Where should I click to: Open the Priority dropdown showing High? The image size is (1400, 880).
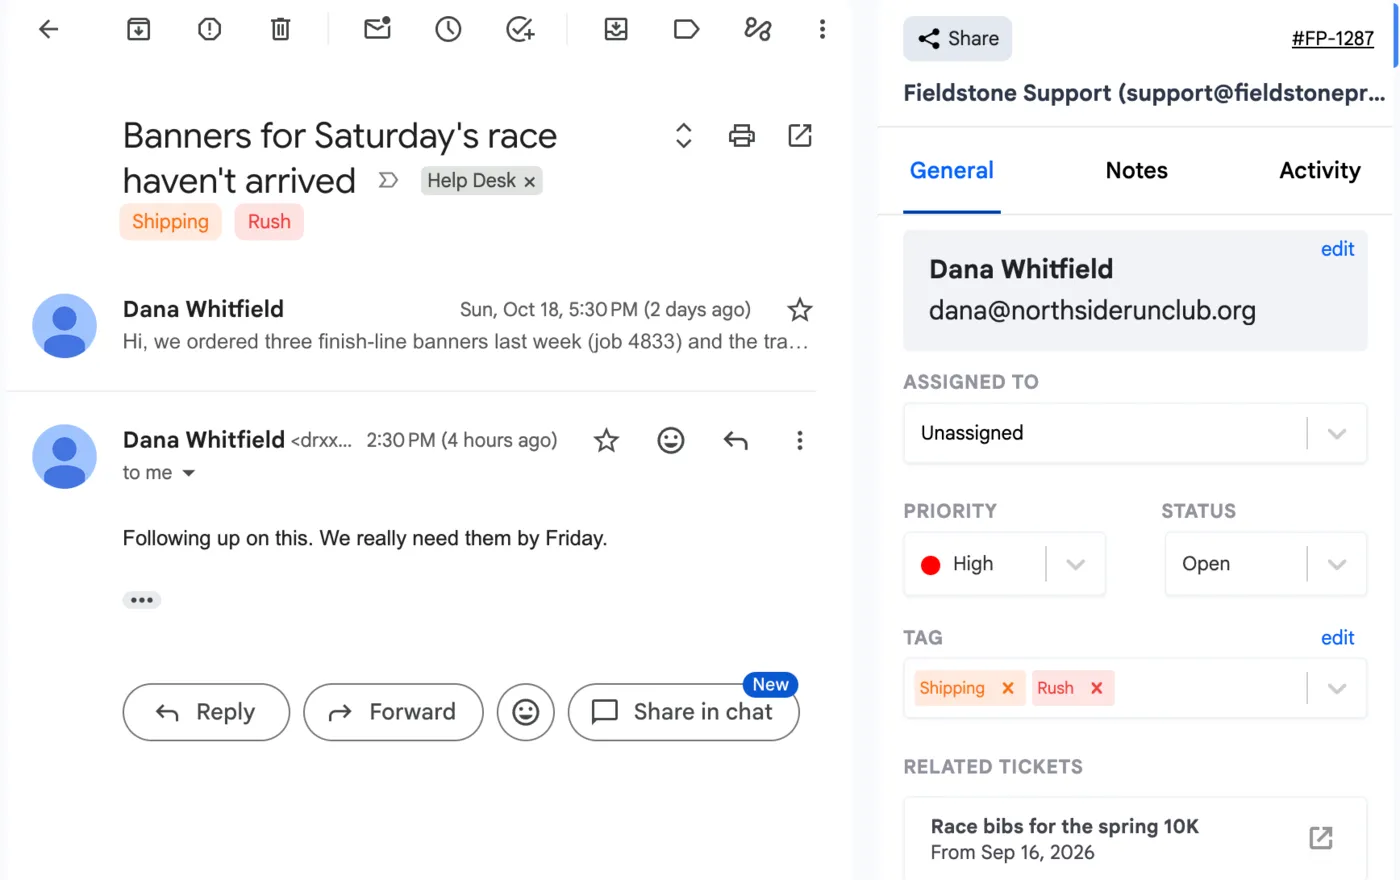point(1005,564)
